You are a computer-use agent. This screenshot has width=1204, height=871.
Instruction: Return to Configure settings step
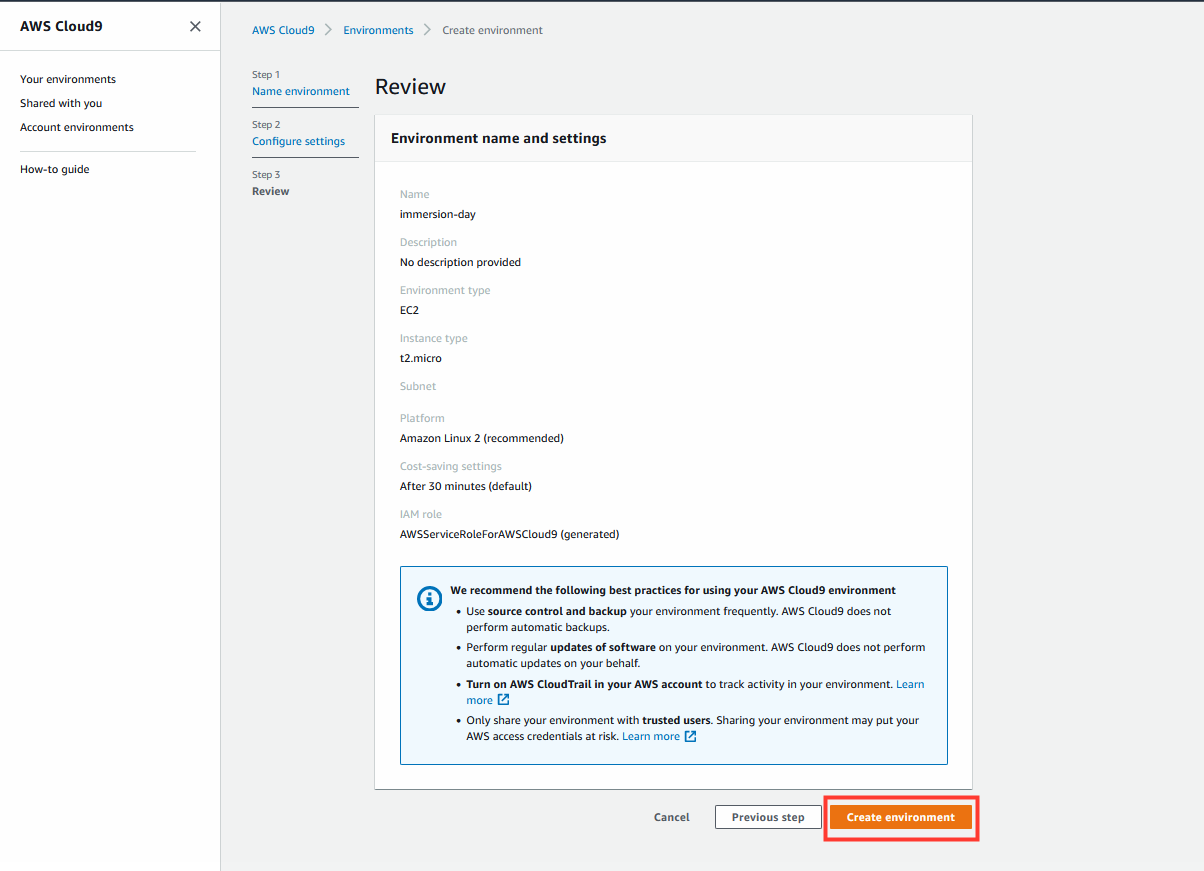coord(298,141)
